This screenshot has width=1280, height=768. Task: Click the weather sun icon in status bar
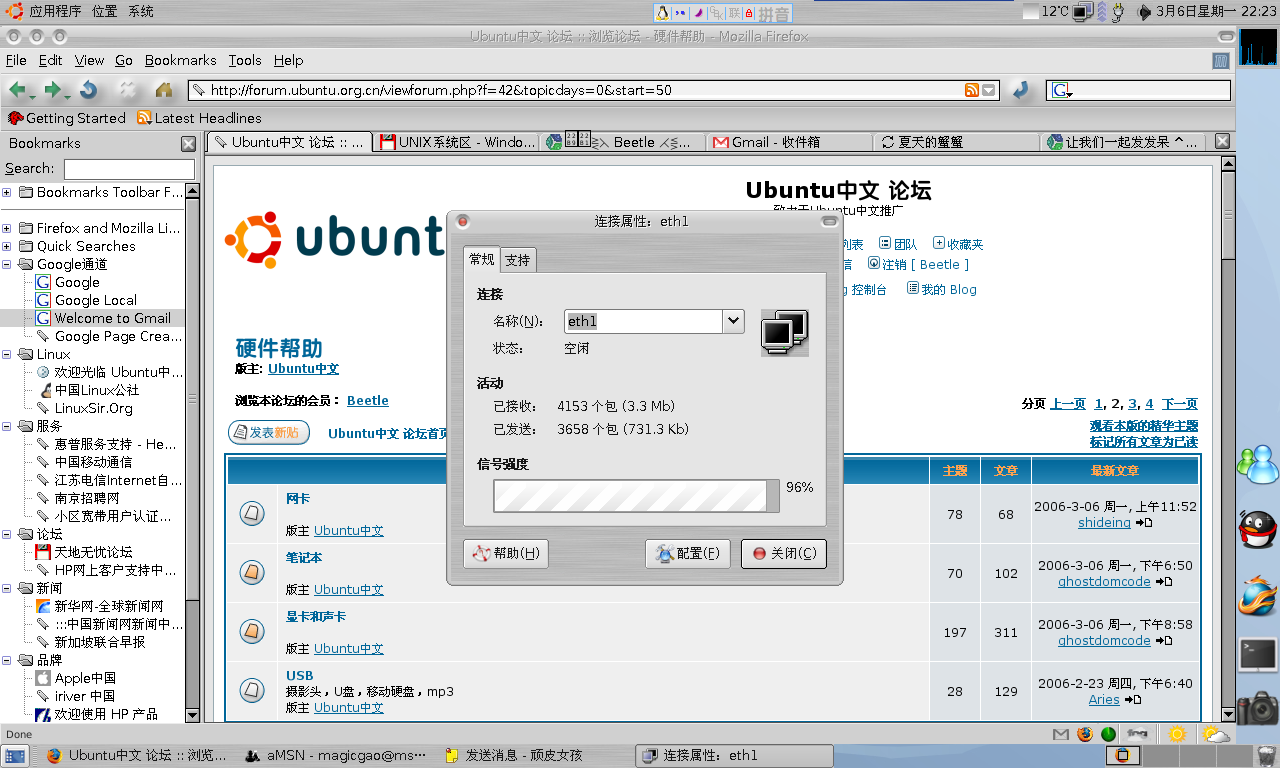coord(1177,734)
